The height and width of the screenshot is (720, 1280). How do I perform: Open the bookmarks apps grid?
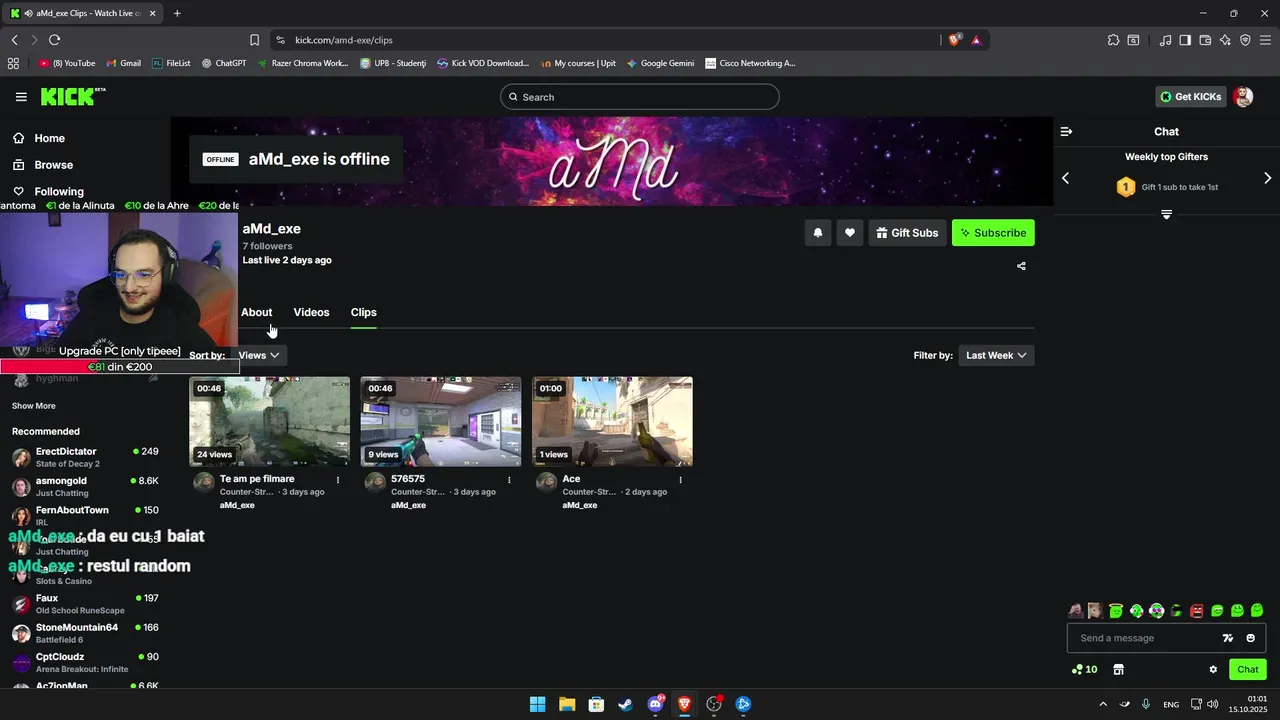click(13, 63)
